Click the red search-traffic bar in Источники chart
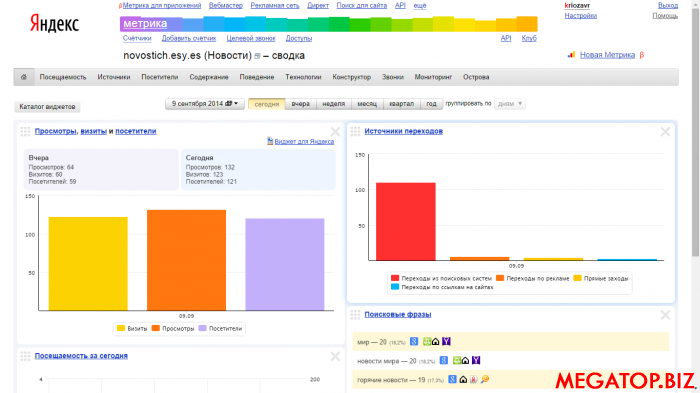700x393 pixels. (x=405, y=222)
